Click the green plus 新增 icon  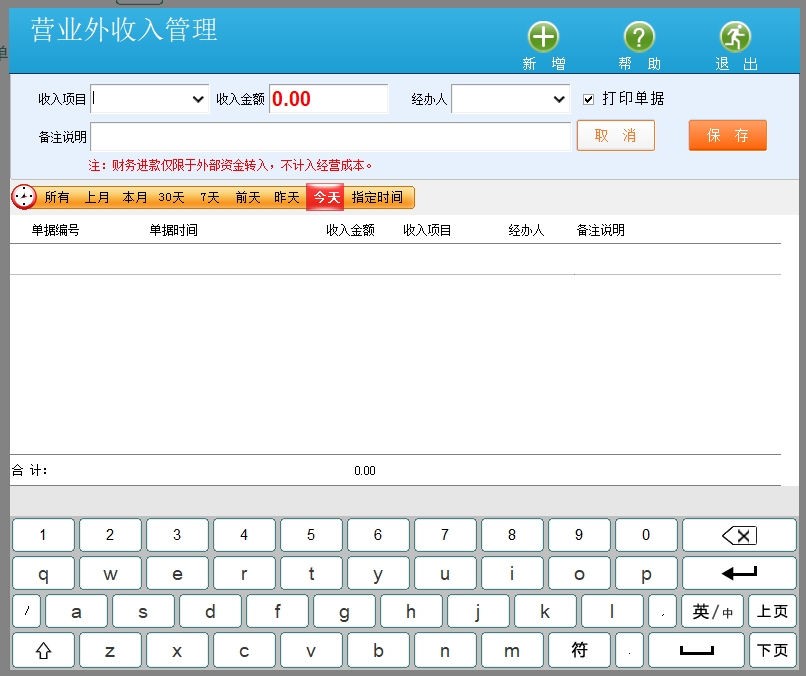(x=543, y=38)
